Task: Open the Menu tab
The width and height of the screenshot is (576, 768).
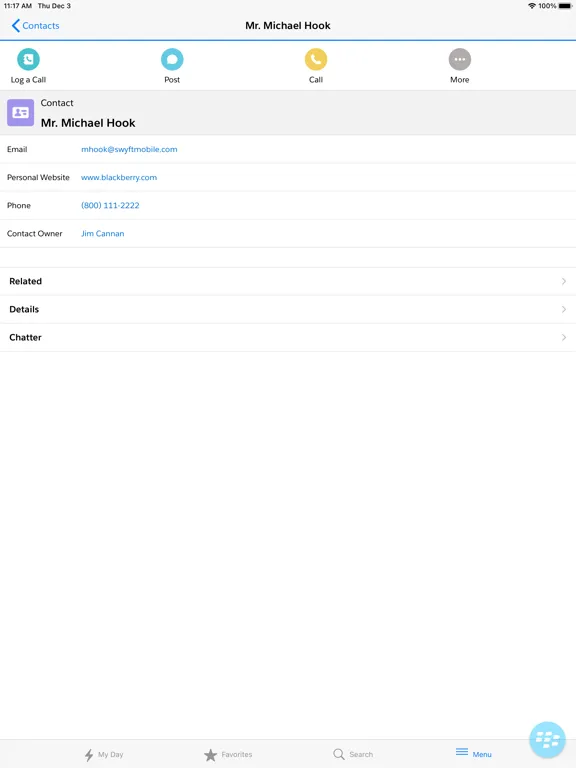Action: (x=474, y=753)
